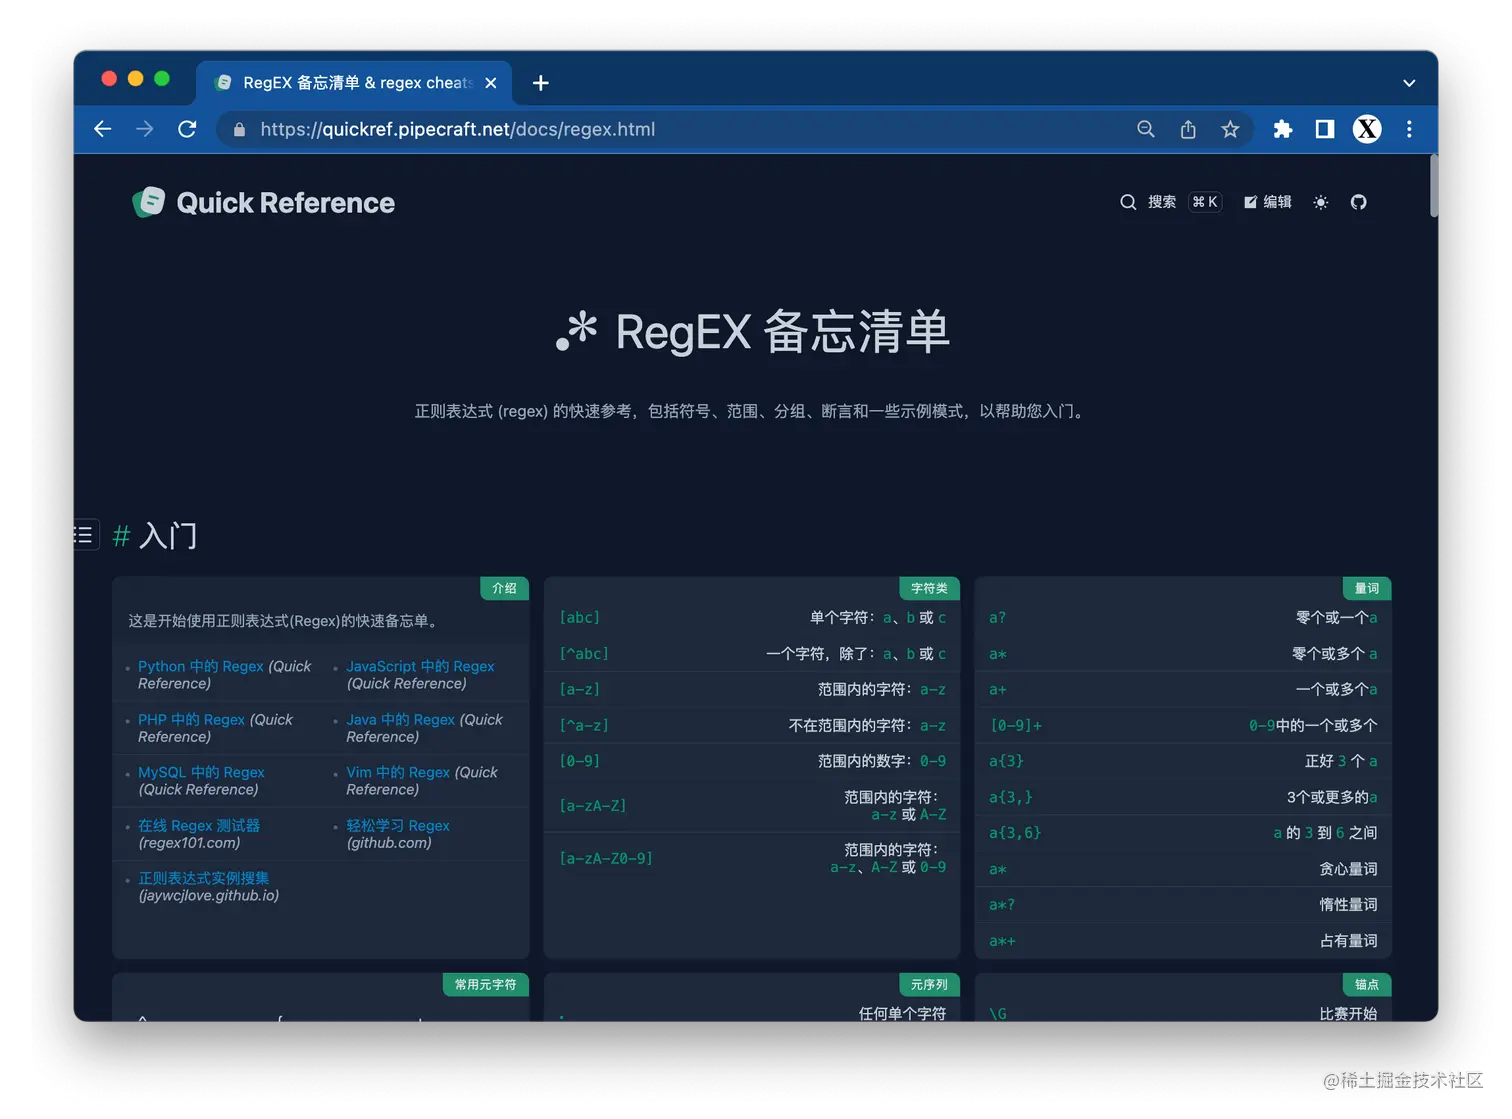
Task: Toggle light/dark theme sun icon
Action: click(1321, 202)
